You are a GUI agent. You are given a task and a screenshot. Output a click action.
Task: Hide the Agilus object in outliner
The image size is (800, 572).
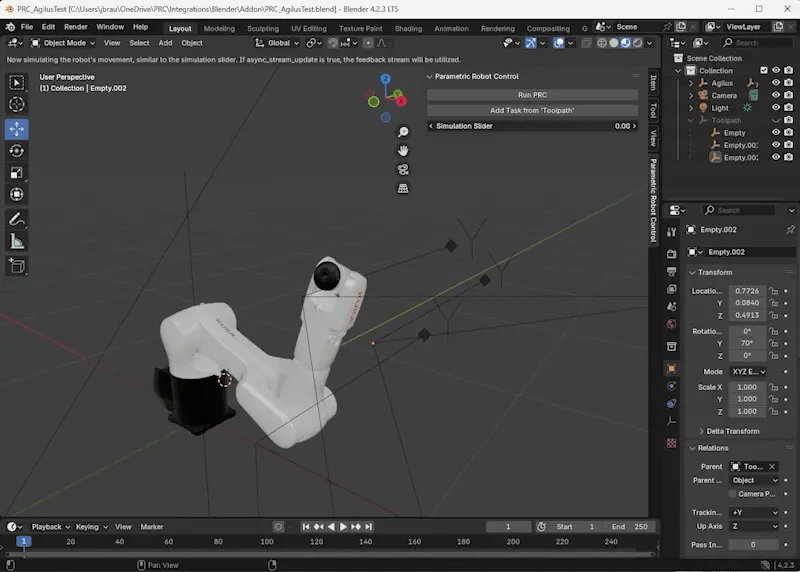(x=776, y=83)
